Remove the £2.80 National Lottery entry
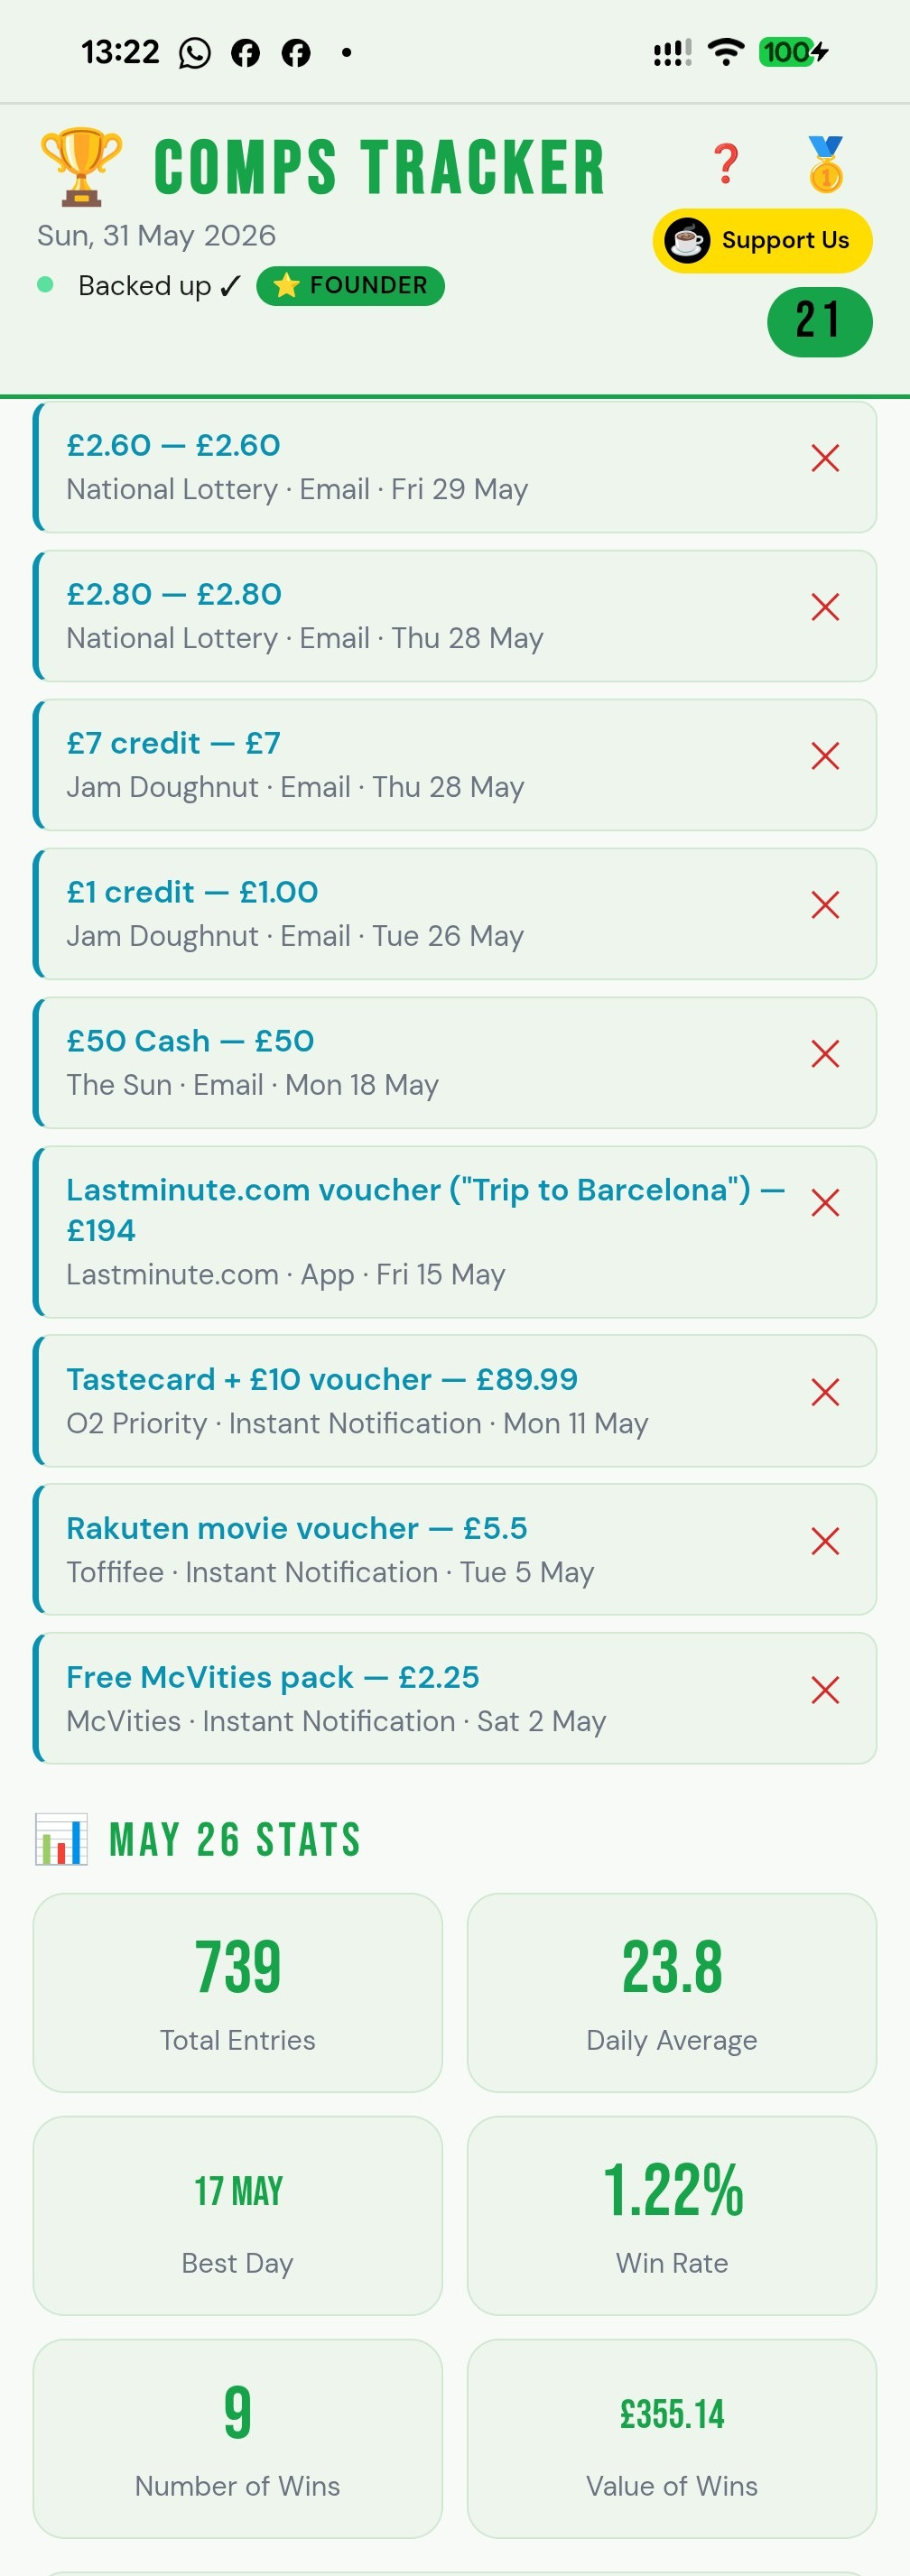Viewport: 910px width, 2576px height. click(825, 607)
